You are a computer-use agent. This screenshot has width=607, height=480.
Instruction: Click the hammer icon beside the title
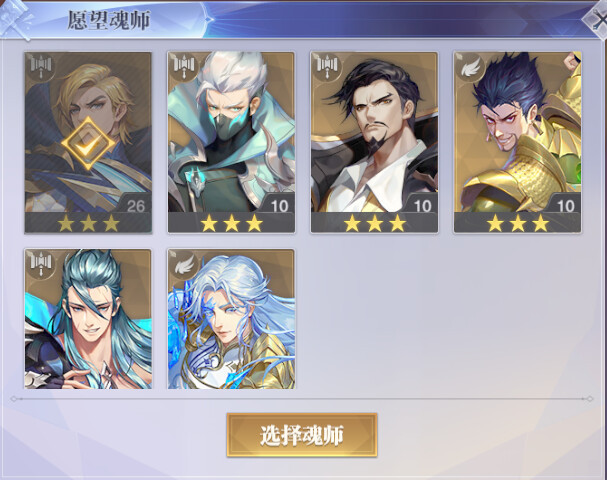(x=15, y=19)
